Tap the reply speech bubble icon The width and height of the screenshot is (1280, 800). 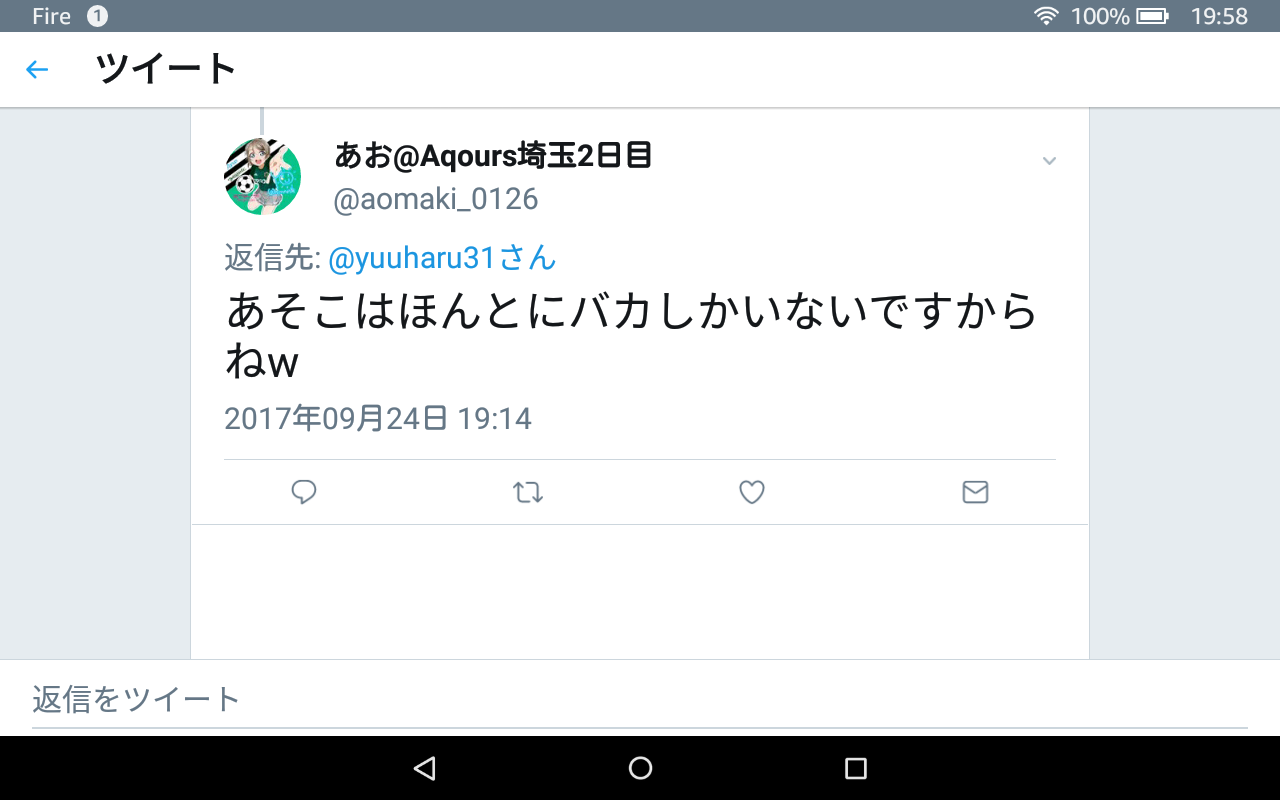304,492
